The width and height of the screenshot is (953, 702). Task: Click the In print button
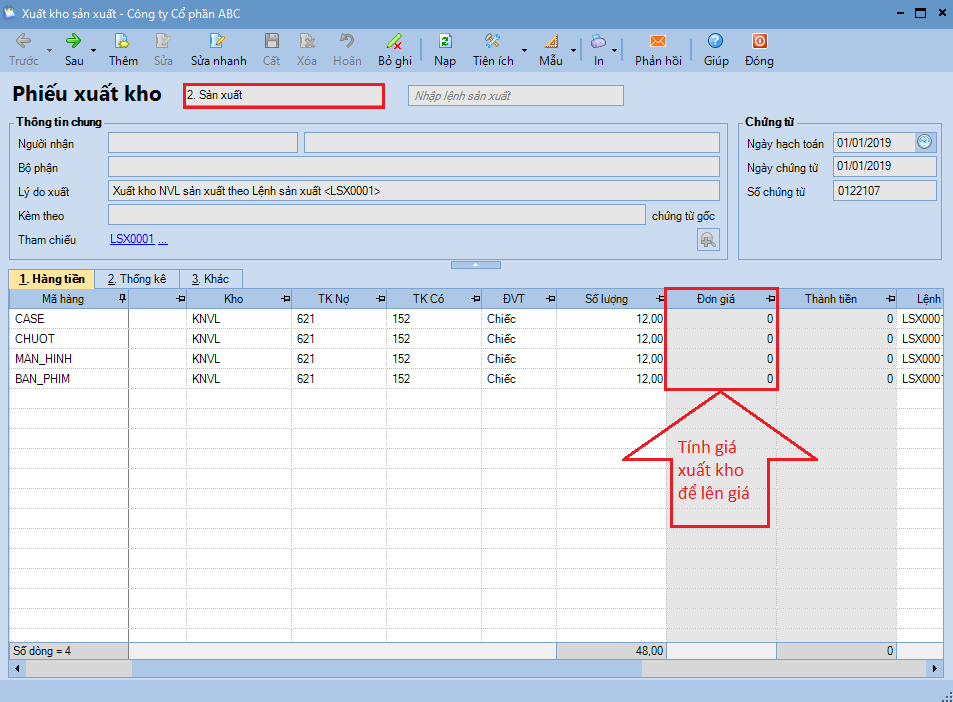[599, 49]
